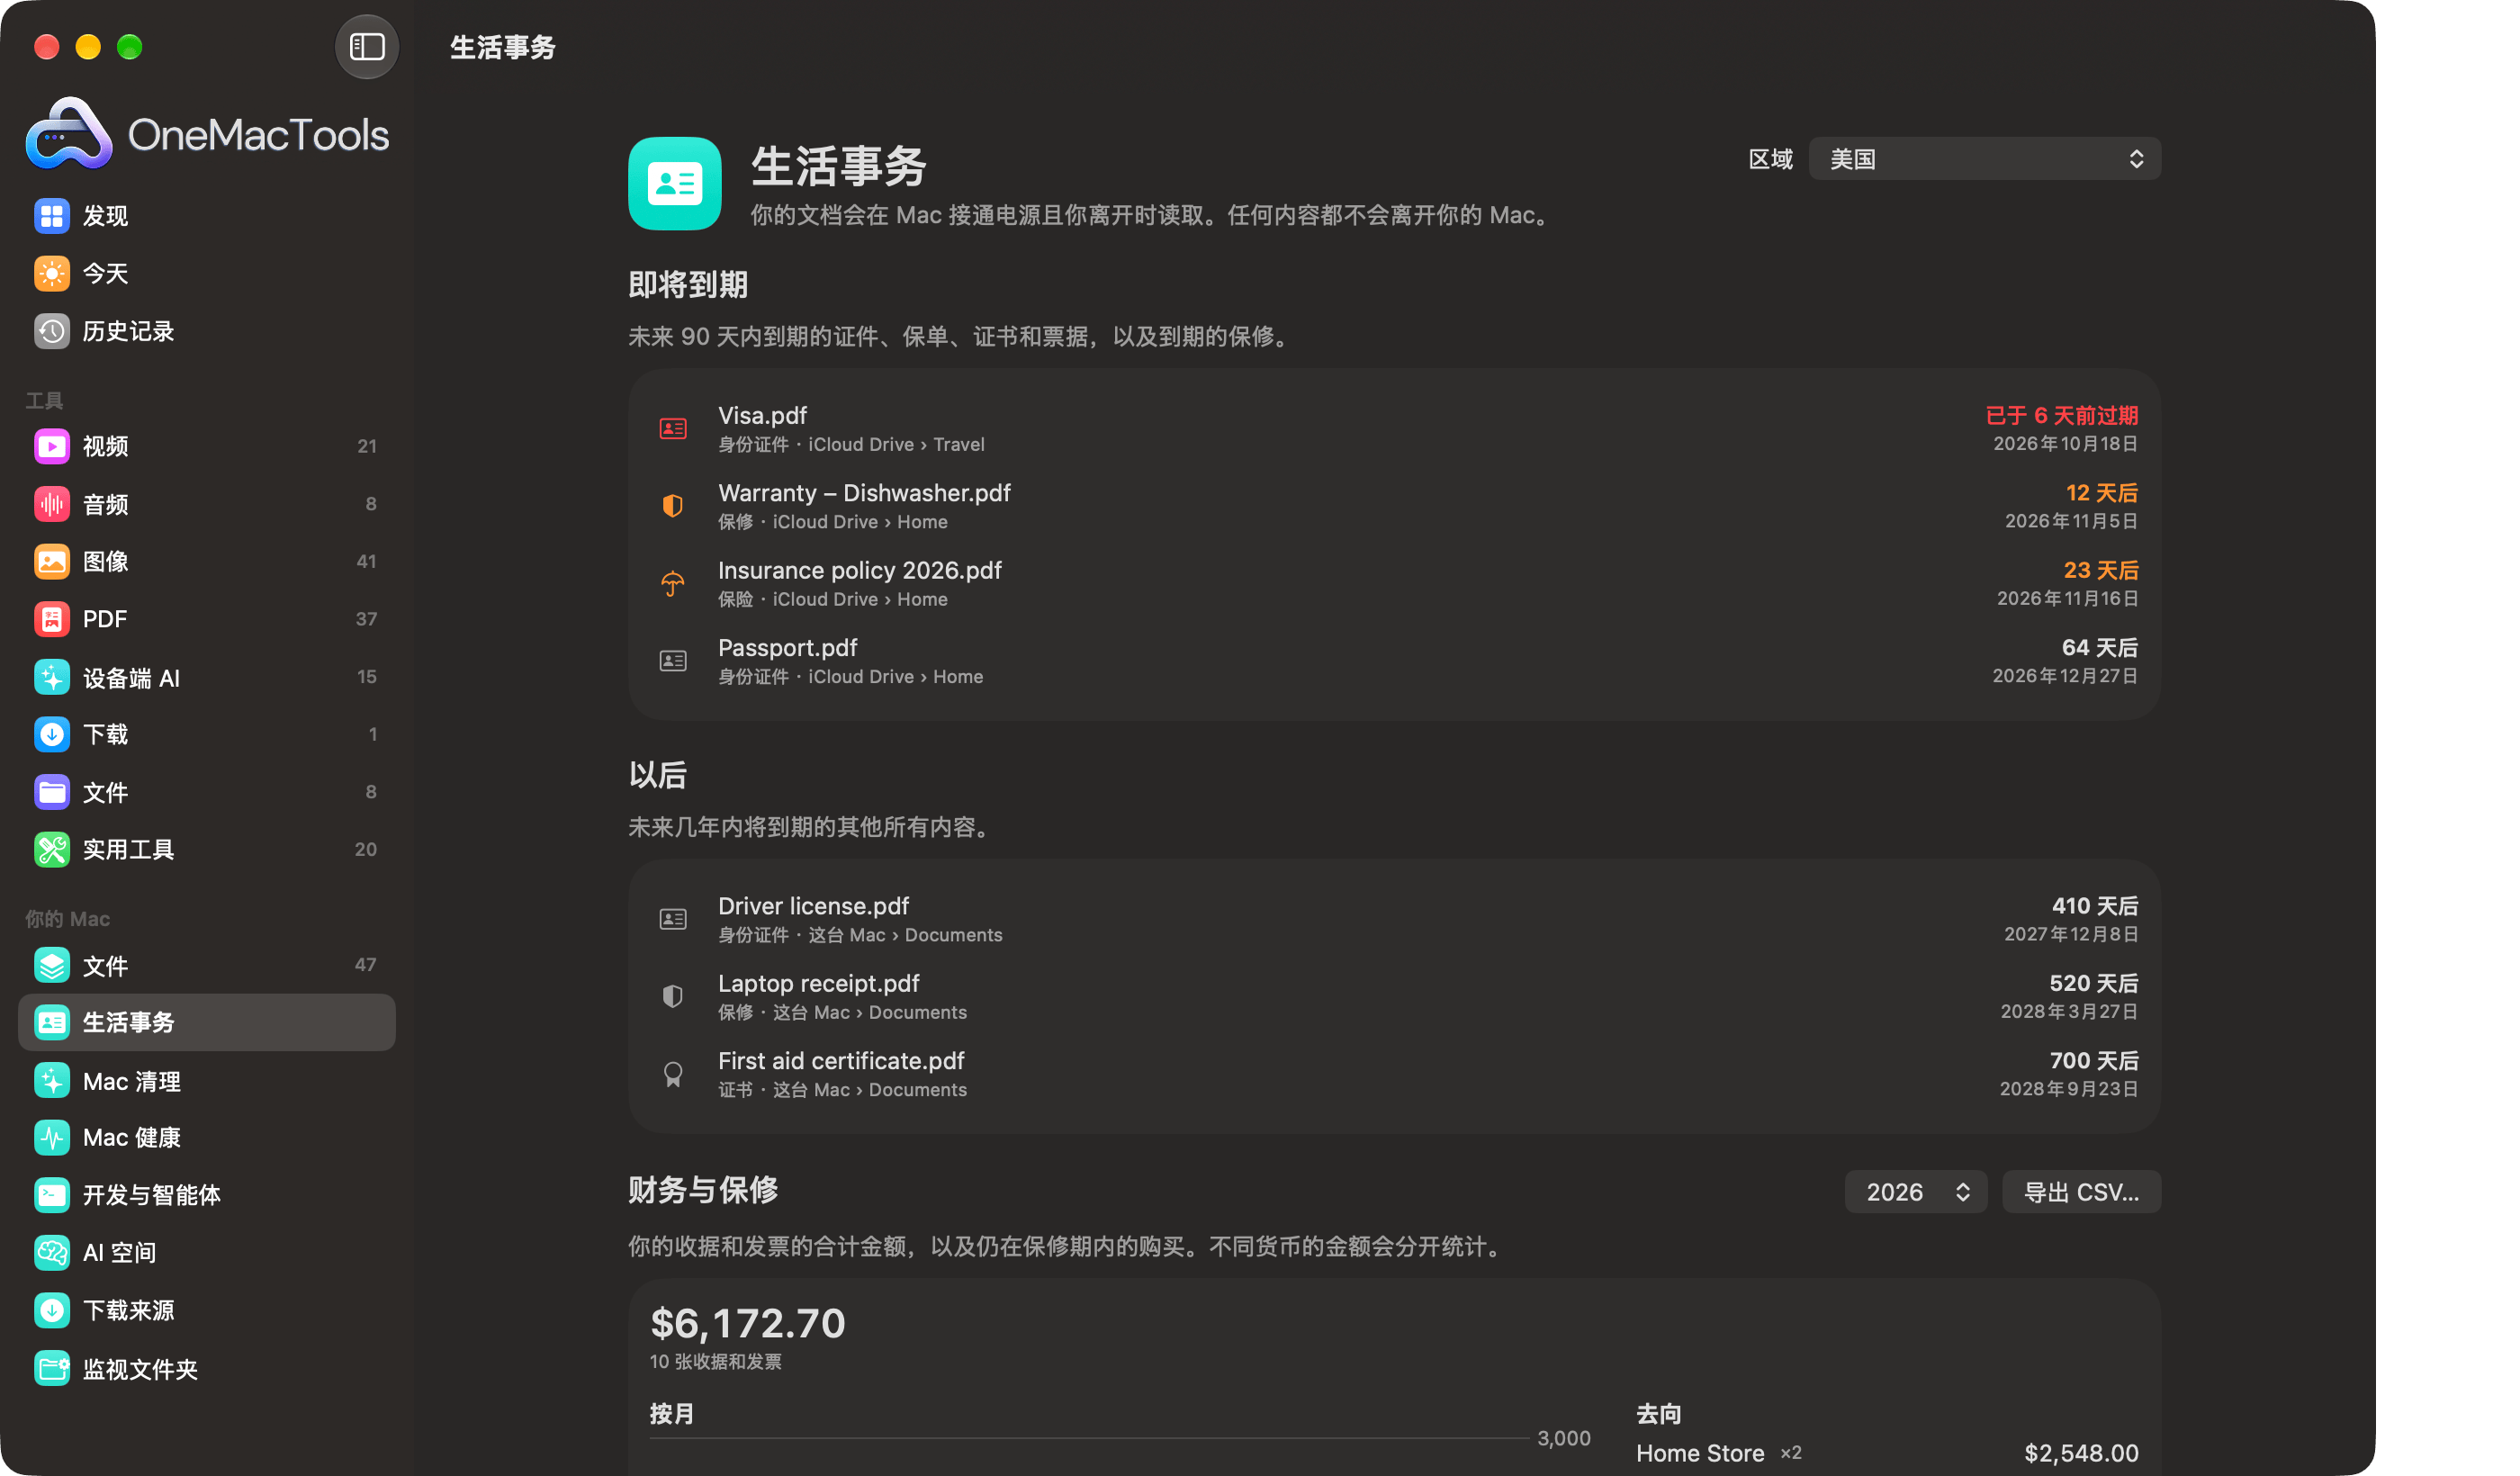Image resolution: width=2520 pixels, height=1476 pixels.
Task: Click the large 生活事务 header app icon
Action: [x=675, y=184]
